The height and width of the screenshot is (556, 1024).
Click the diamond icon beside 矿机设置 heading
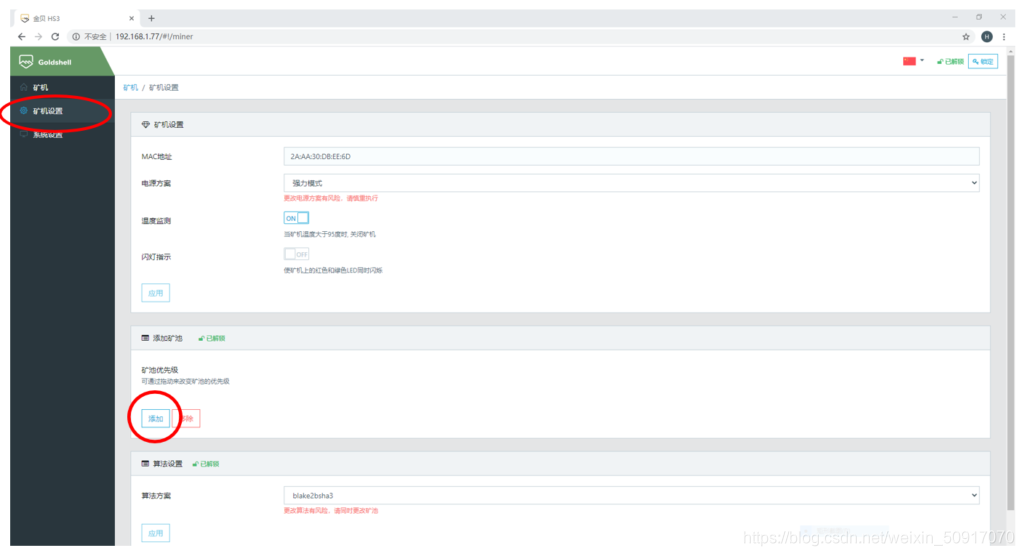coord(146,124)
